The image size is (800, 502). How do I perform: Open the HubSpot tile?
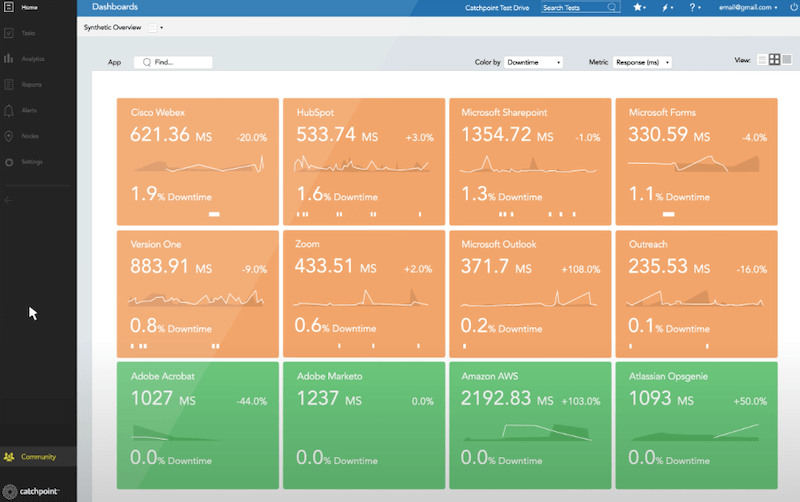click(364, 161)
